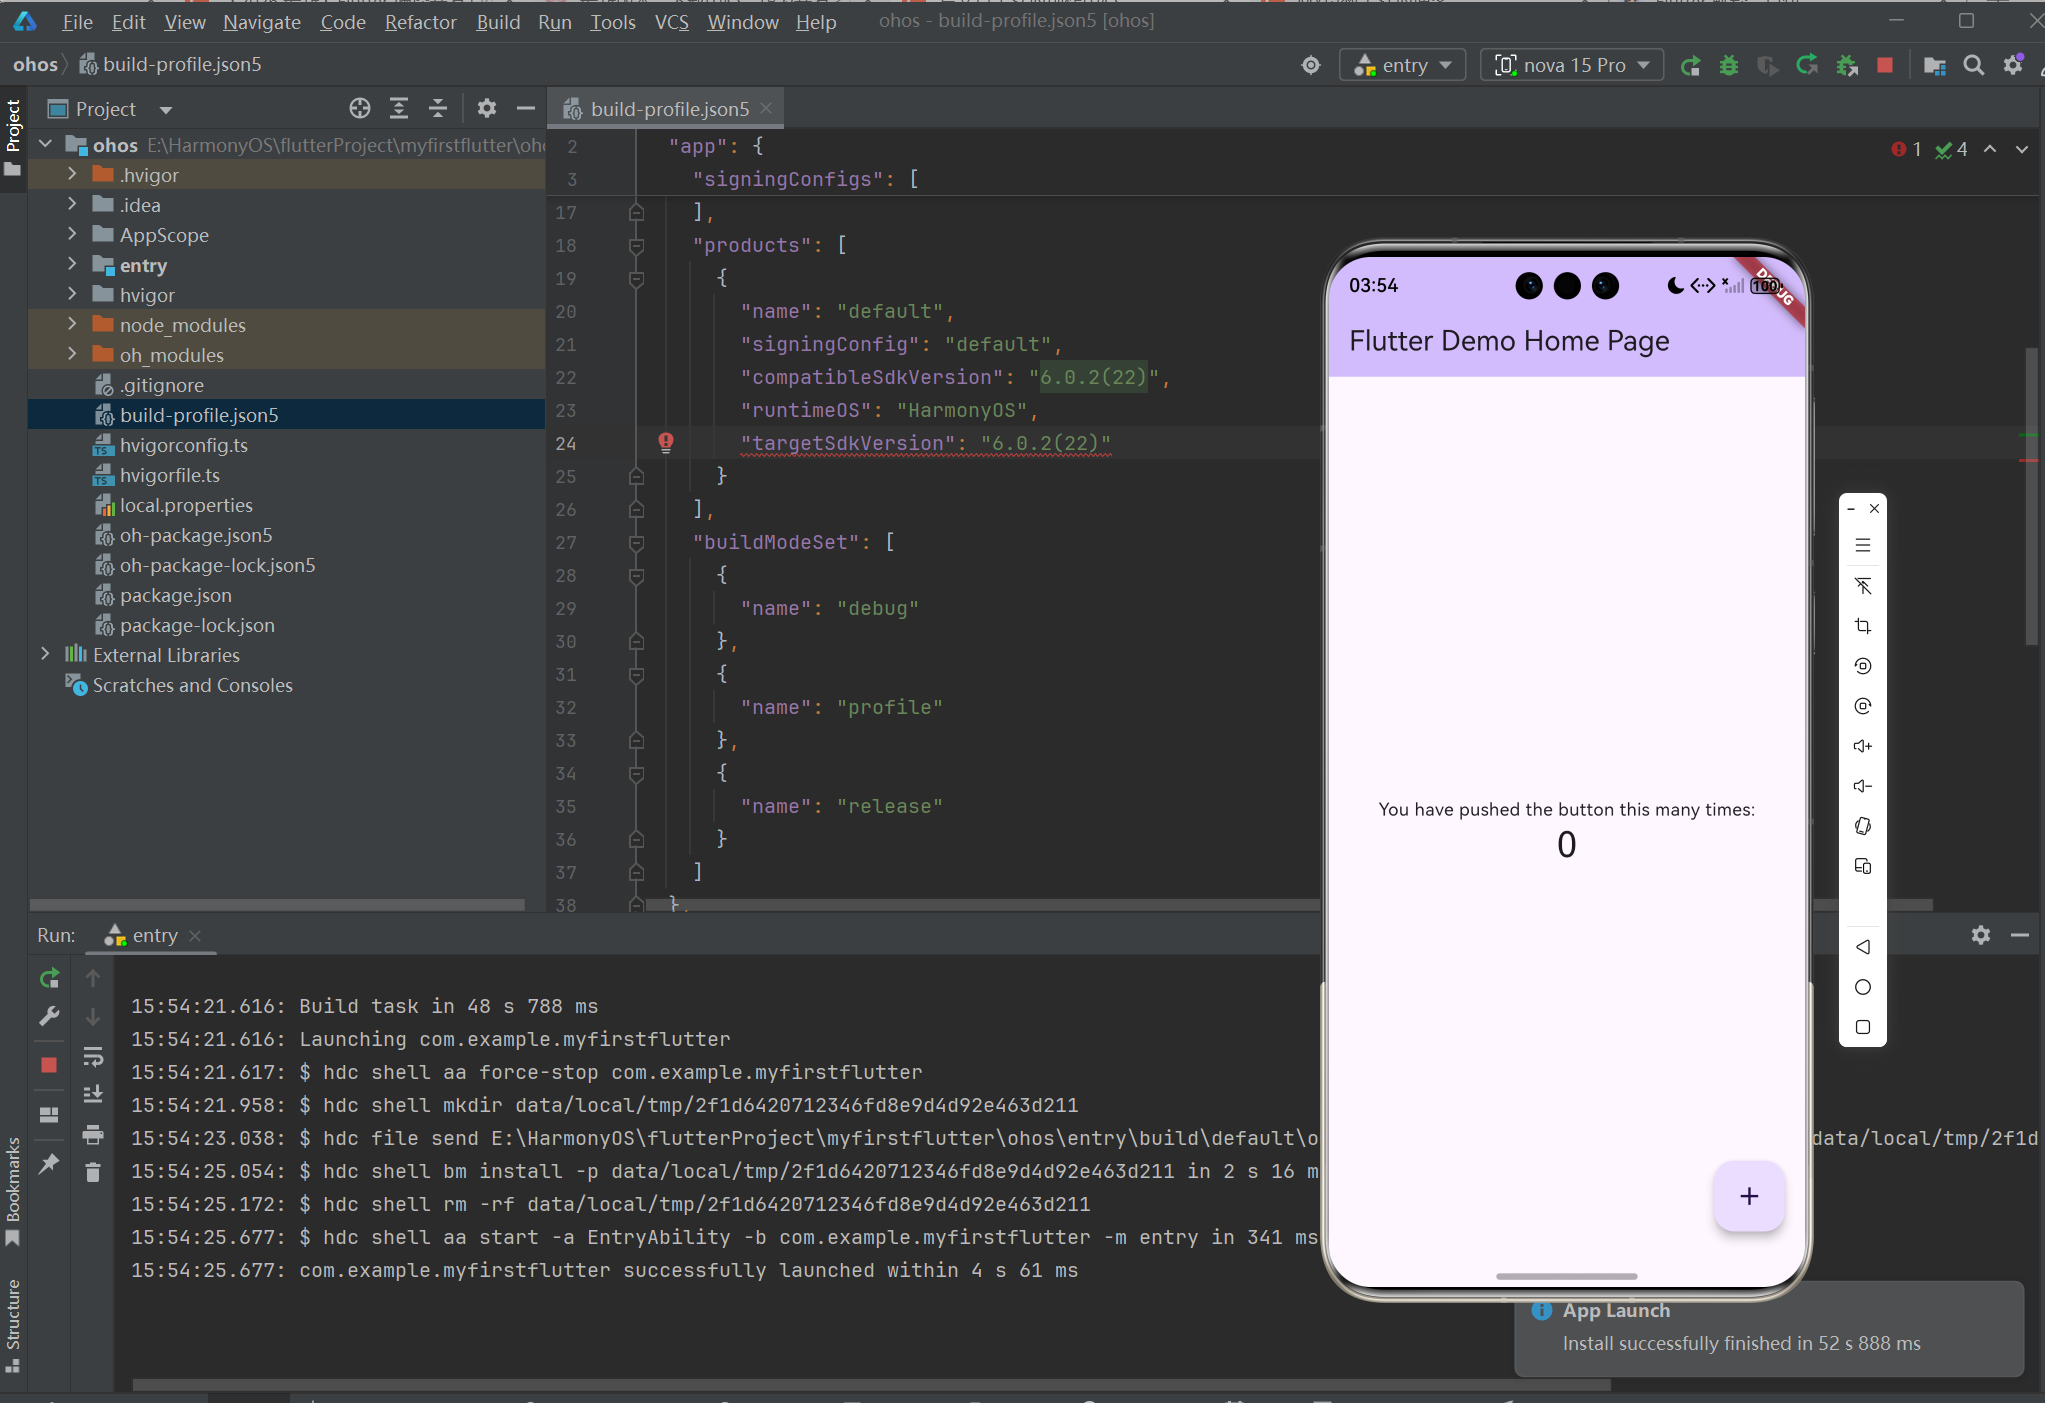Image resolution: width=2045 pixels, height=1403 pixels.
Task: Click the Rerun entry icon in Run panel
Action: [x=49, y=978]
